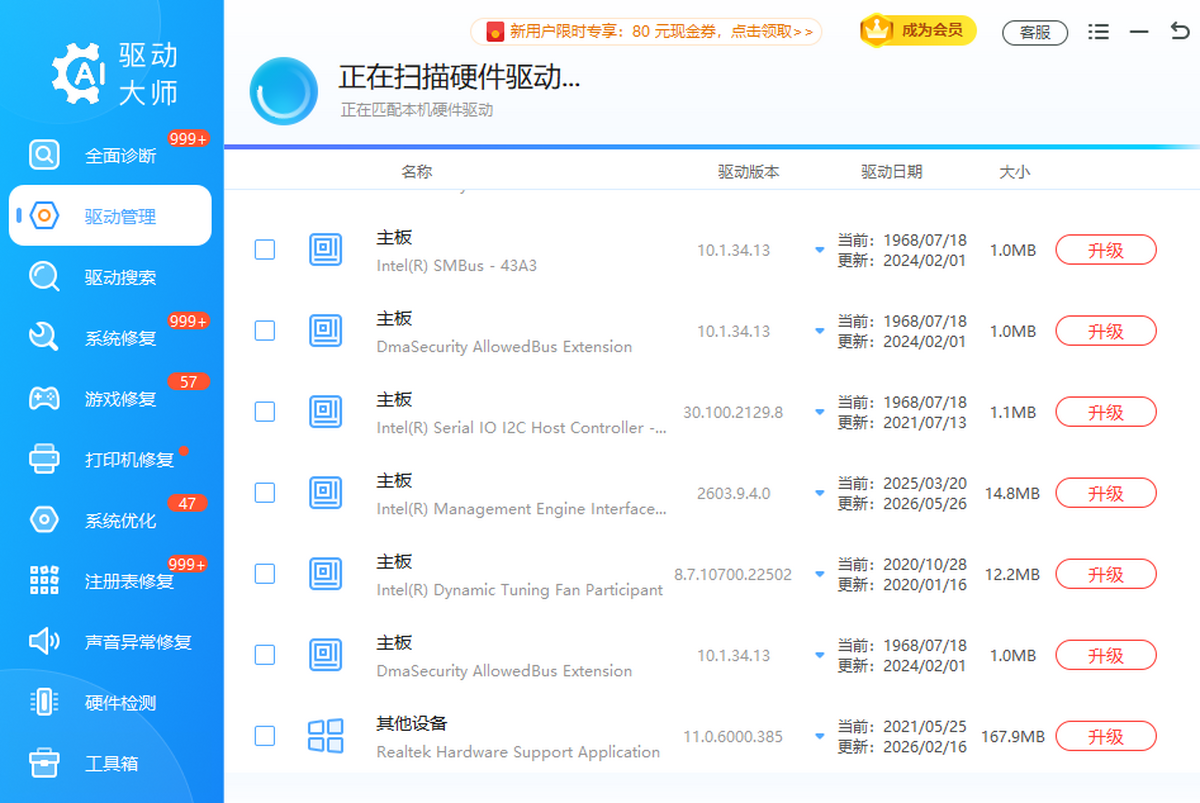Click the motherboard icon for Serial IO I2C Host Controller
The image size is (1200, 803).
325,412
